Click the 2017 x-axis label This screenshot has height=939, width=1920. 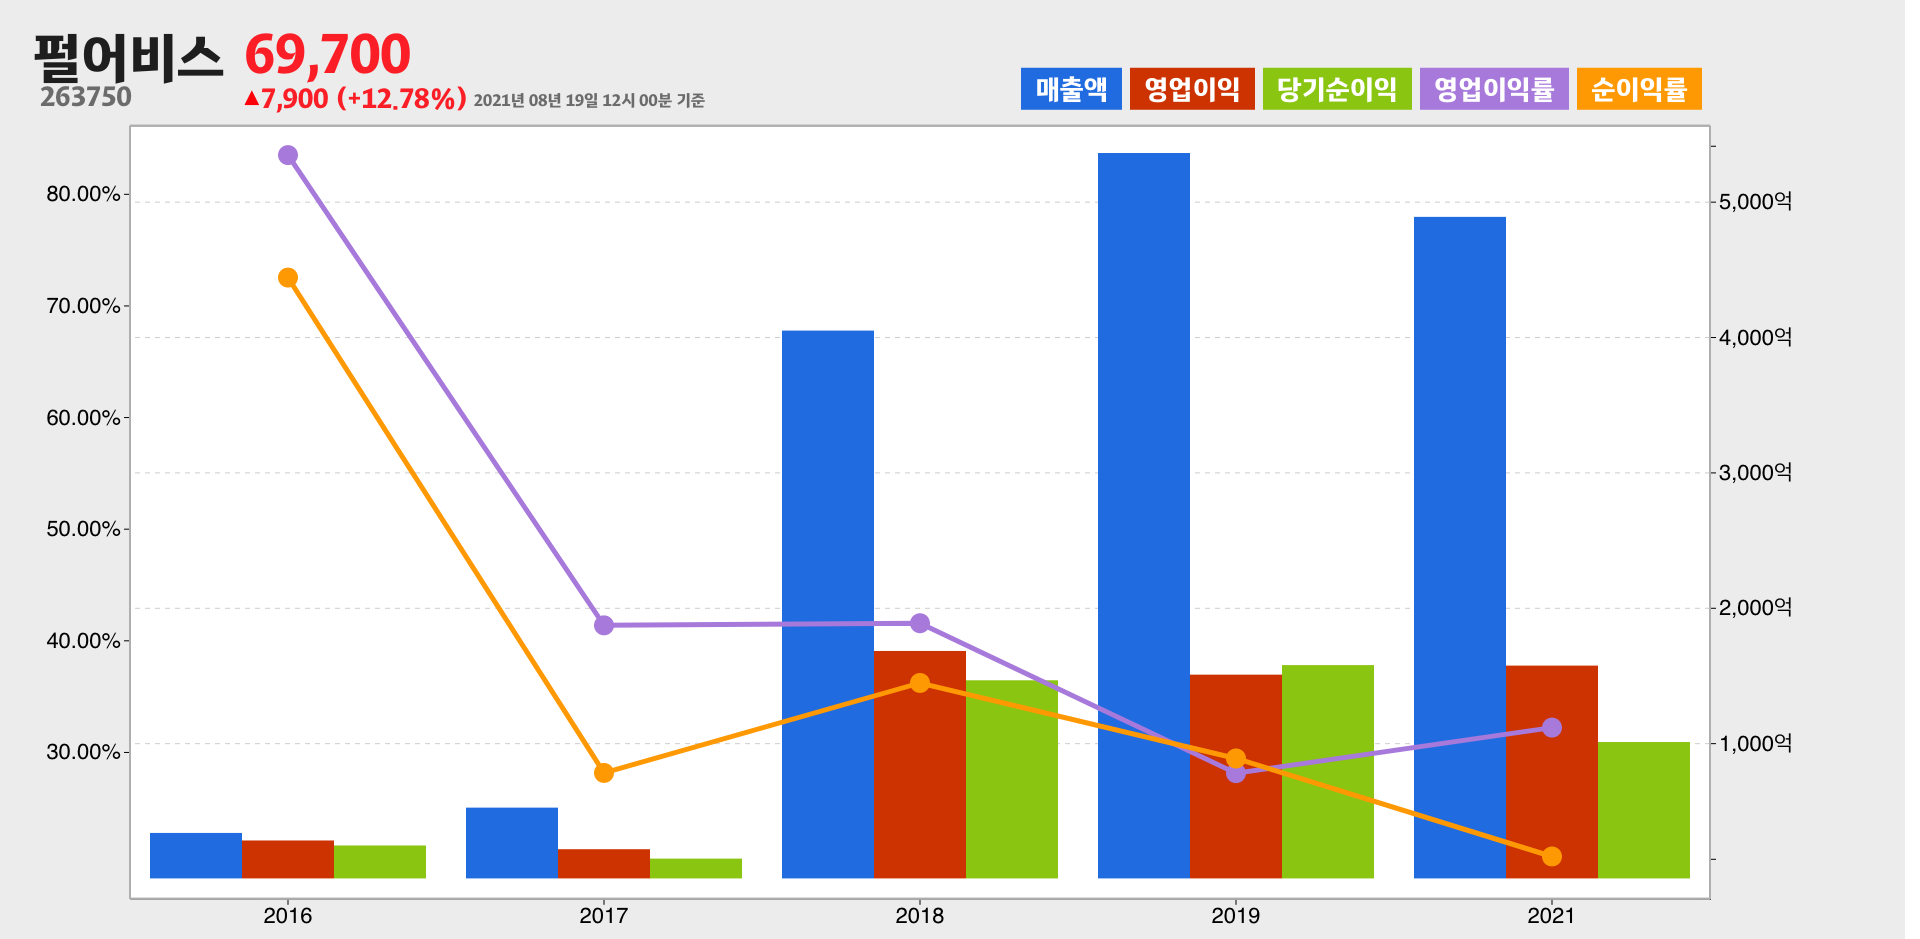point(604,915)
